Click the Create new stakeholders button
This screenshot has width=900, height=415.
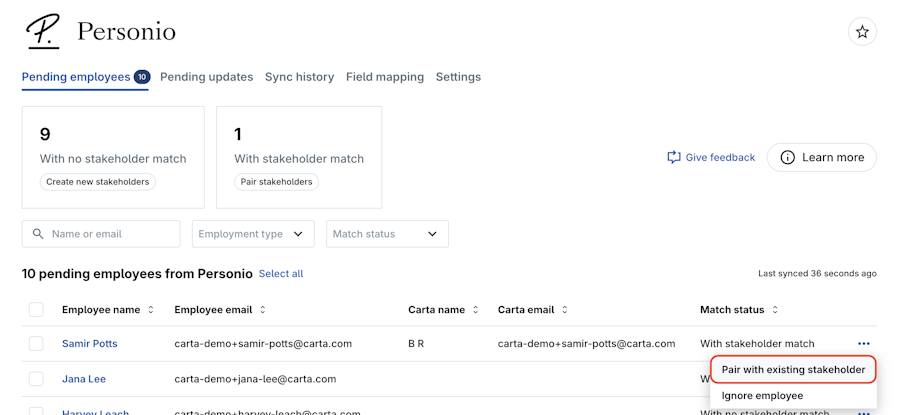(98, 182)
